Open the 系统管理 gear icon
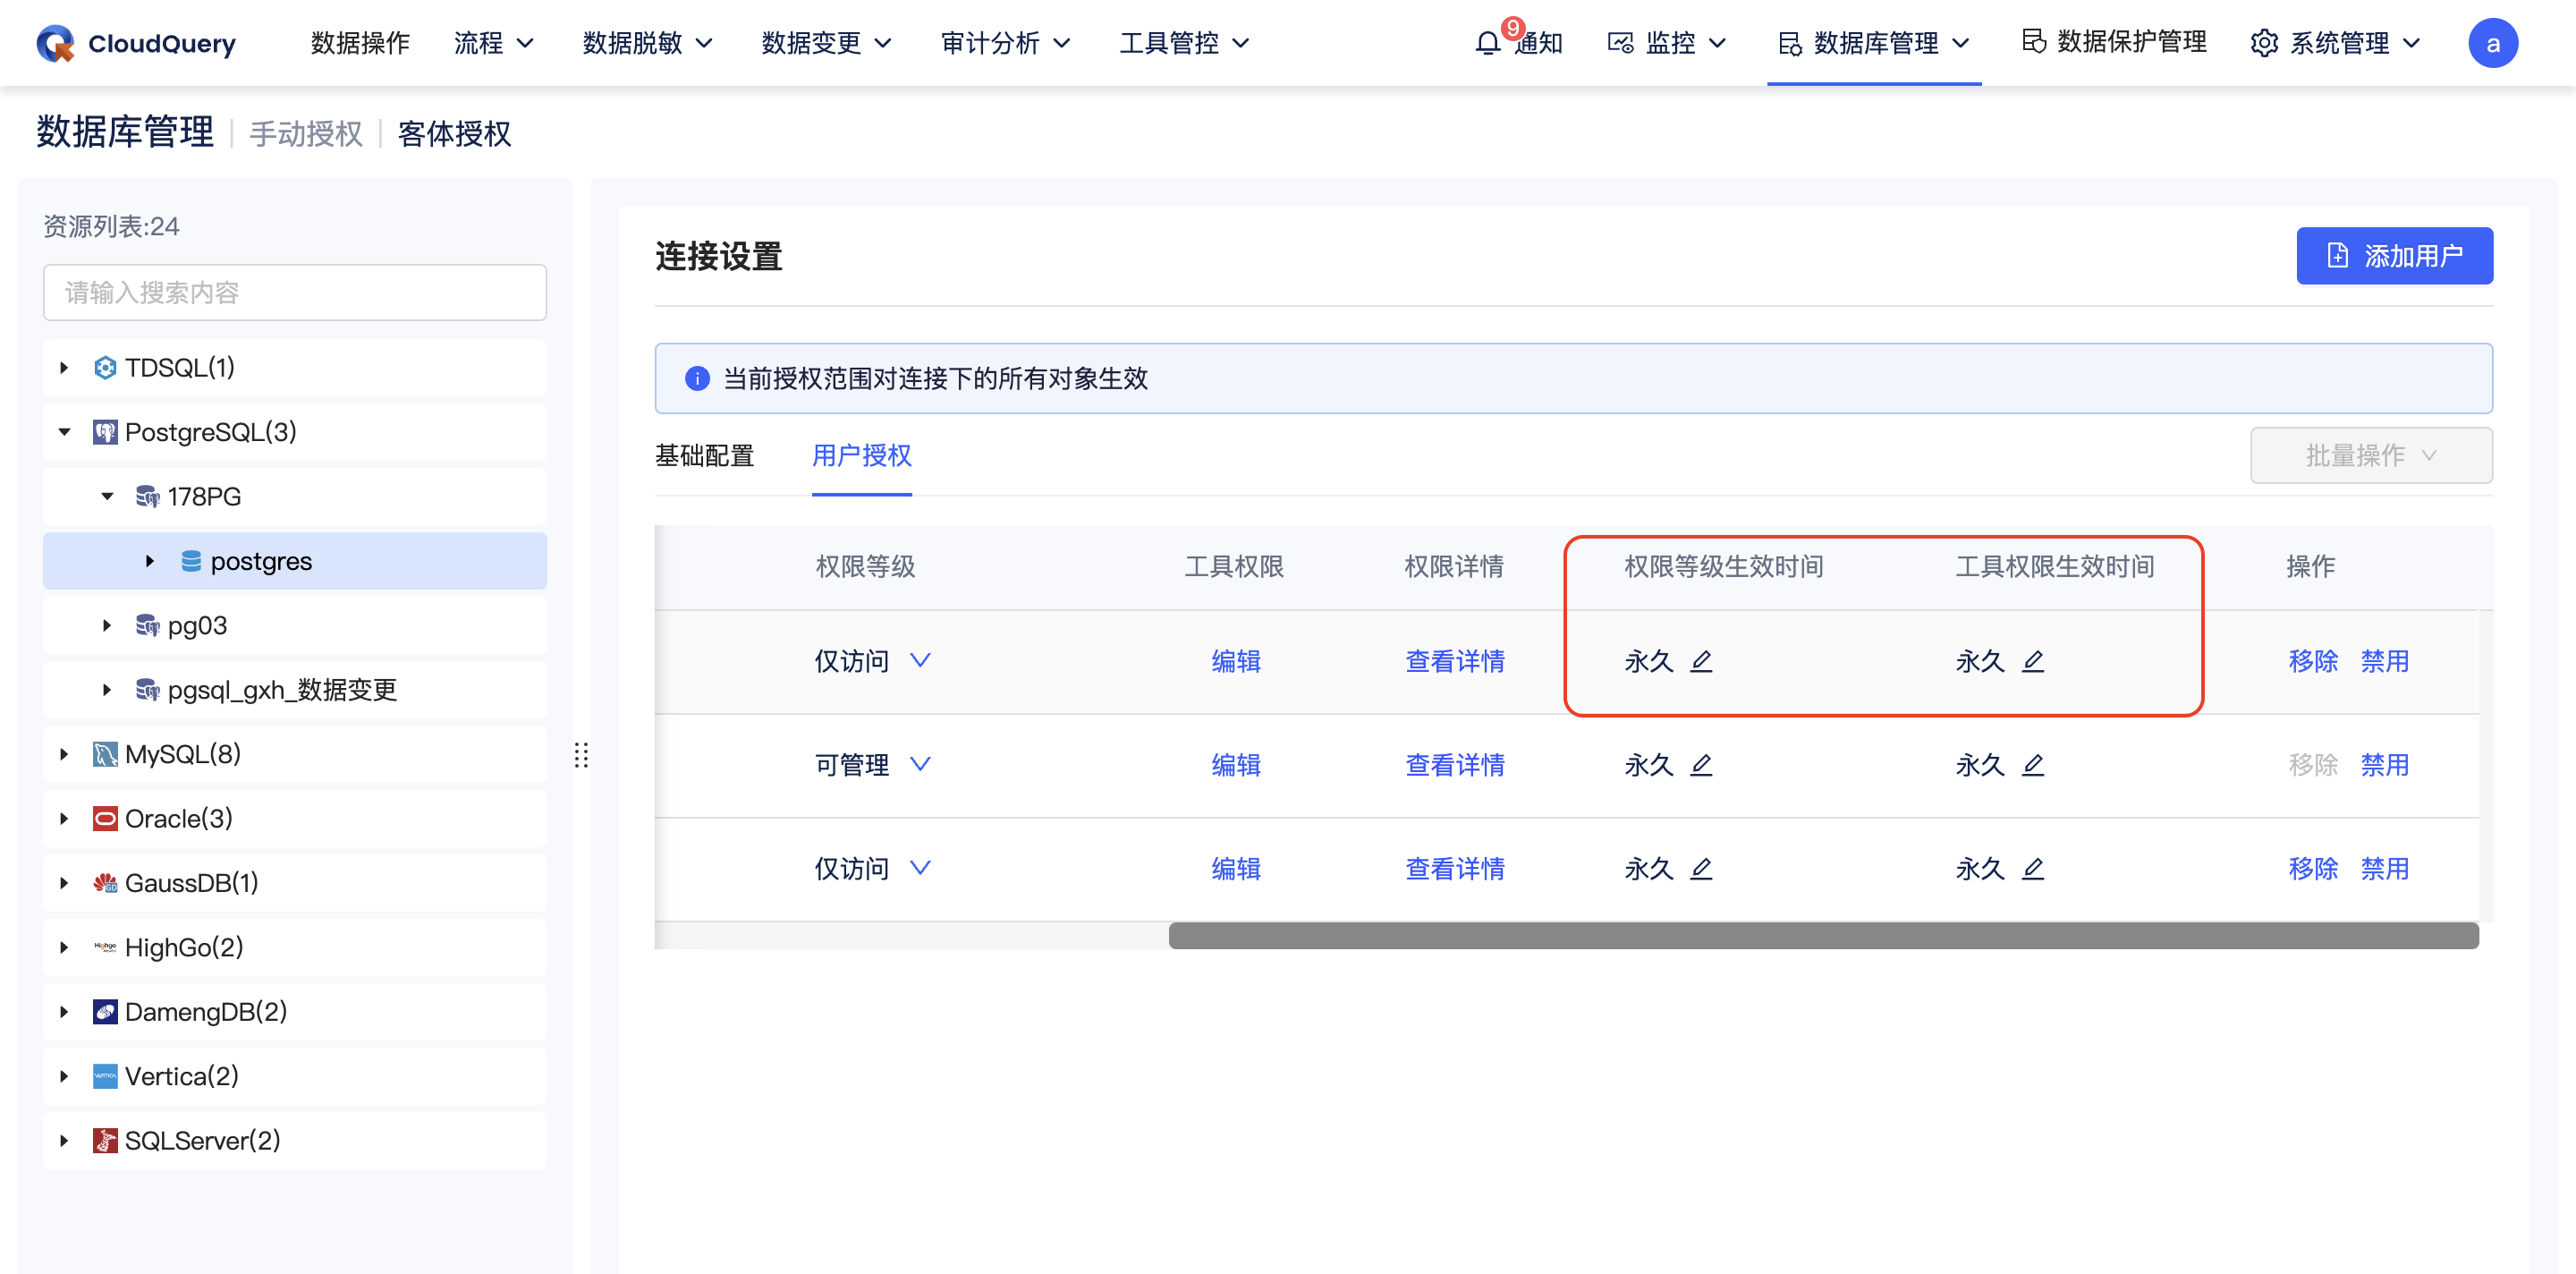Screen dimensions: 2576x1274 coord(2264,42)
